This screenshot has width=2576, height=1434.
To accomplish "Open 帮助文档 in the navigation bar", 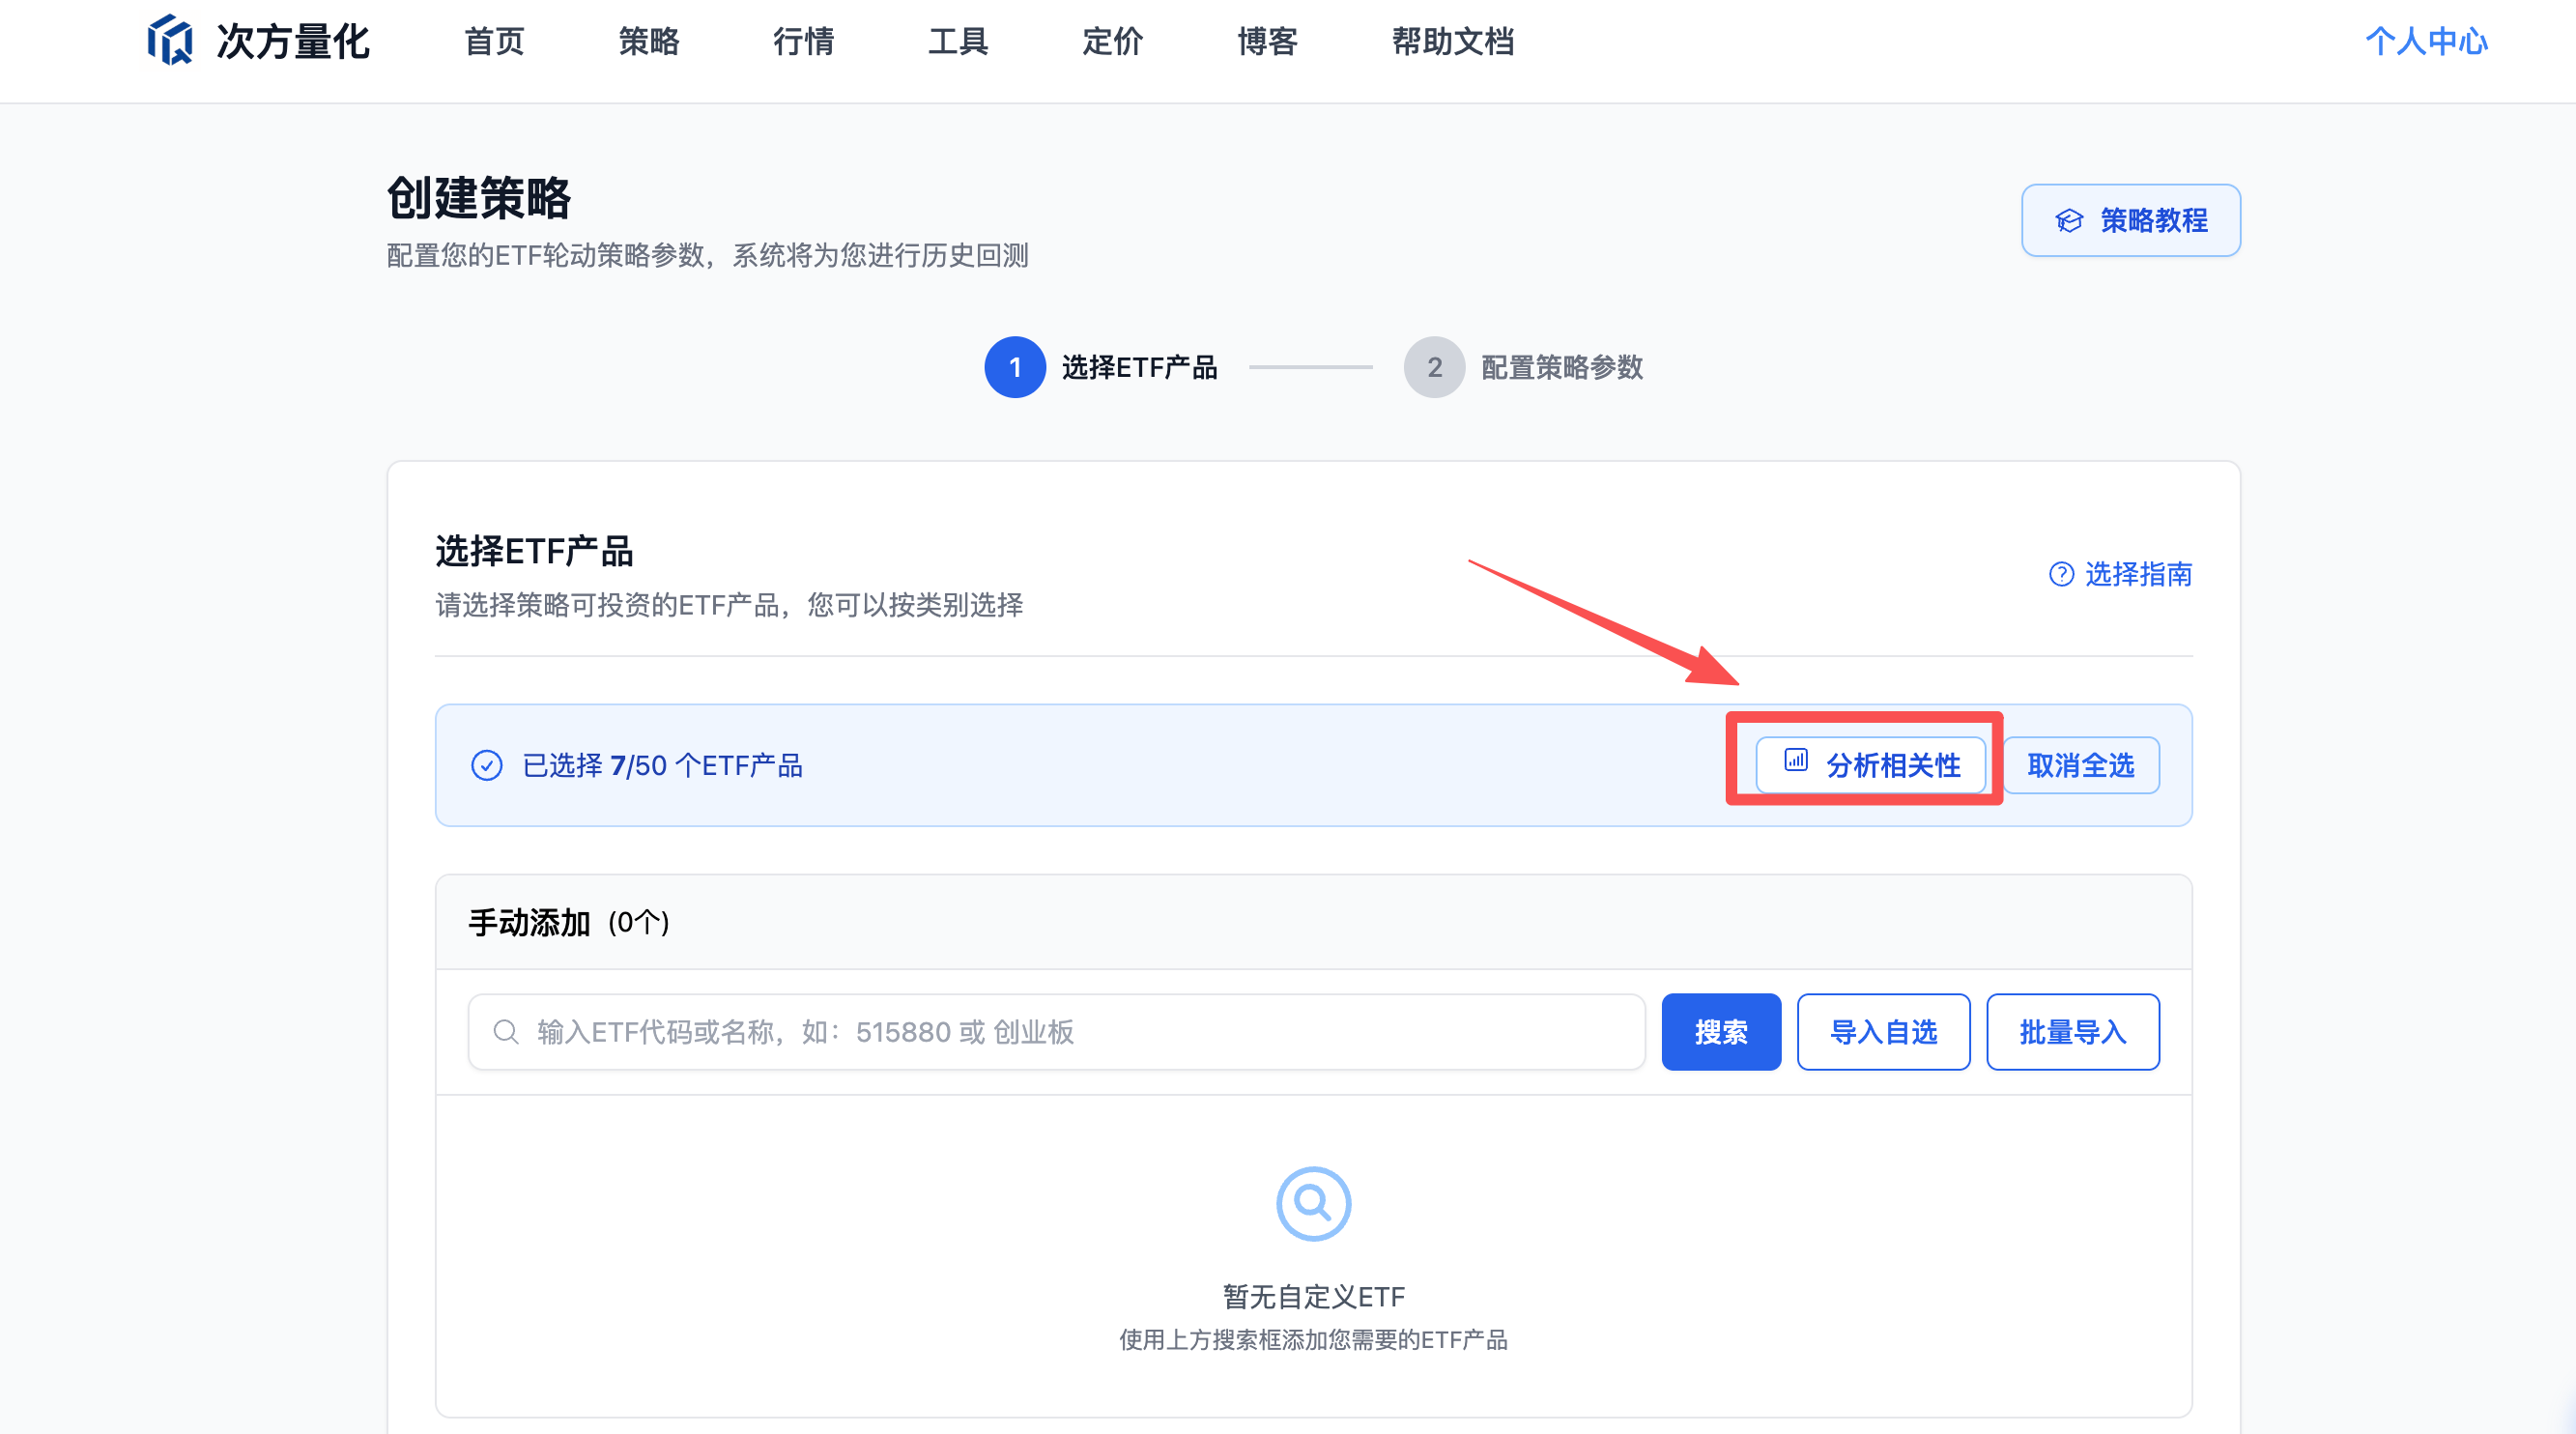I will pyautogui.click(x=1453, y=41).
